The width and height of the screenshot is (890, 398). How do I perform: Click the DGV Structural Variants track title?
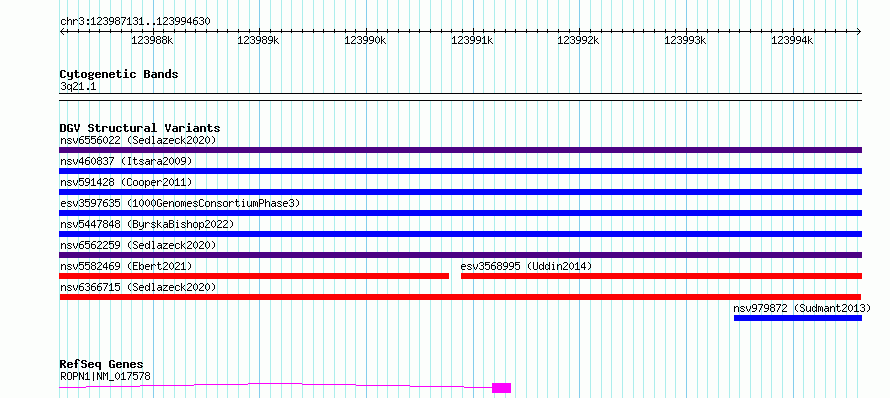tap(140, 128)
